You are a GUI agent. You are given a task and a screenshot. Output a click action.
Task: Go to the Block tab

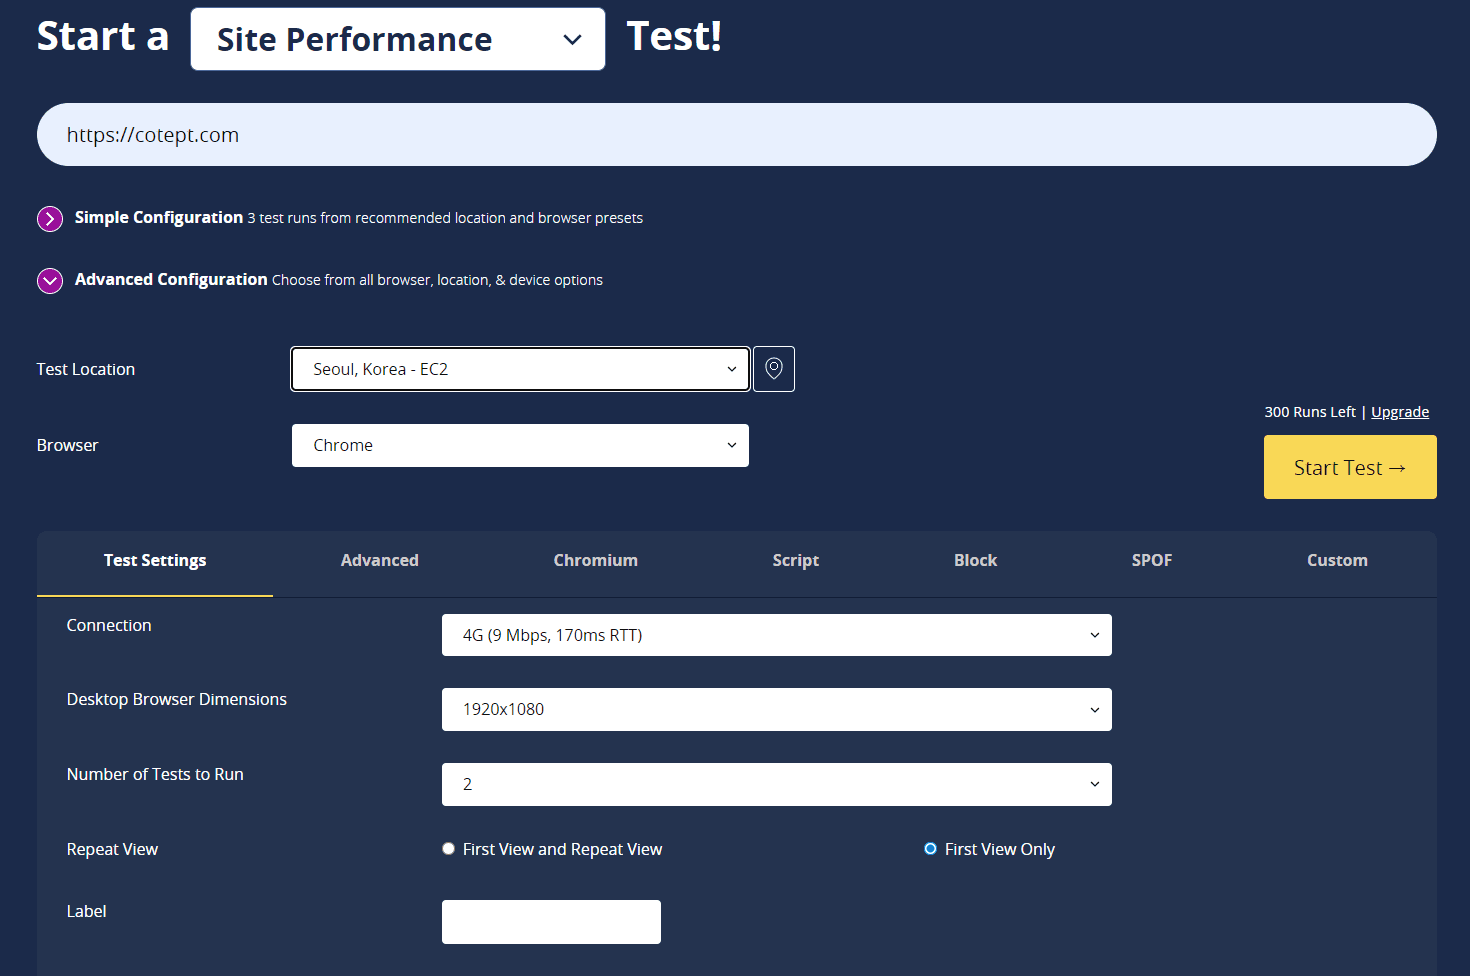tap(975, 561)
